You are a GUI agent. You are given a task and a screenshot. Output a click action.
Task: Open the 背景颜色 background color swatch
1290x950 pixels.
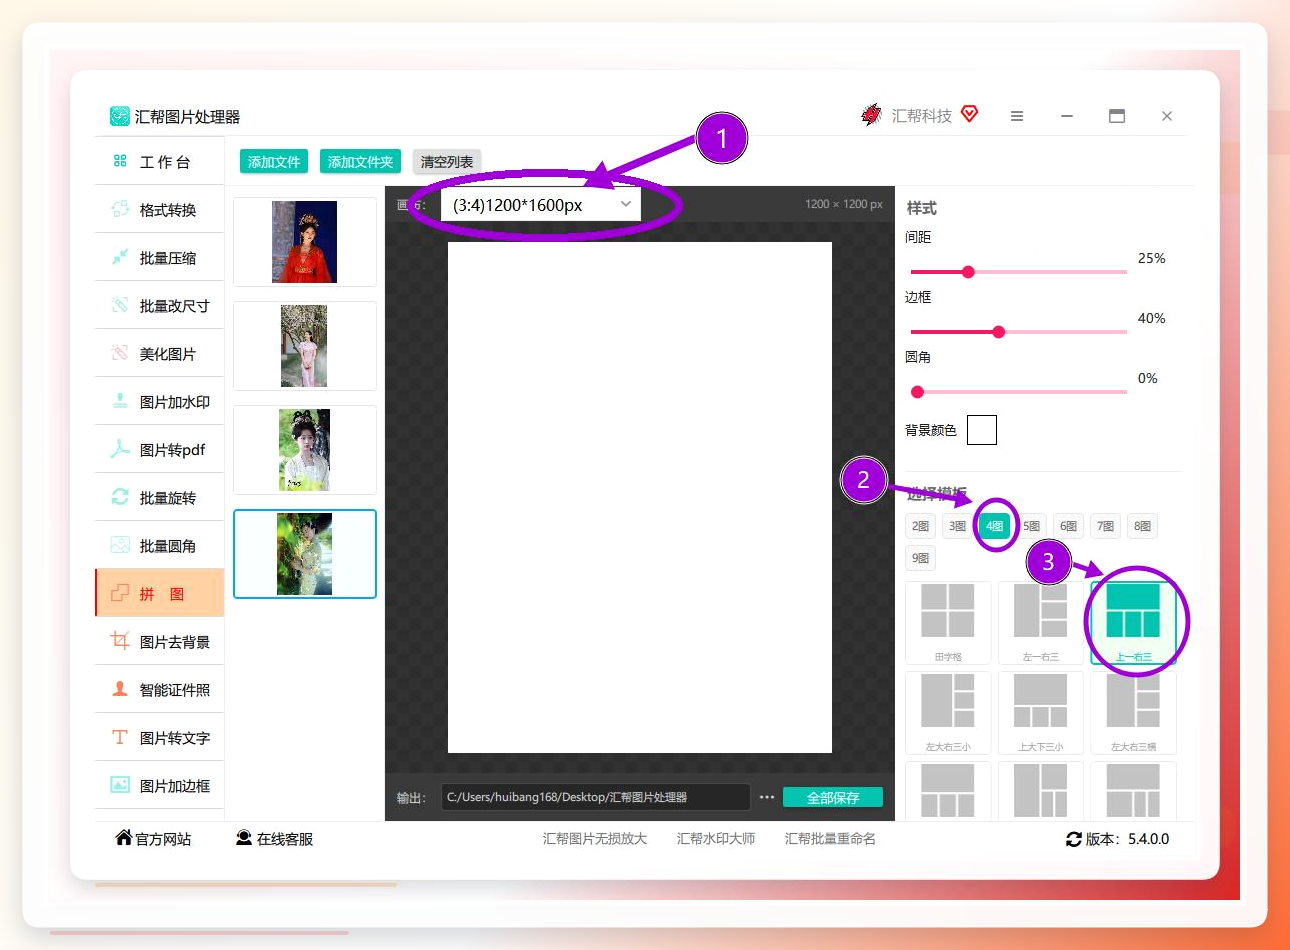(x=982, y=430)
